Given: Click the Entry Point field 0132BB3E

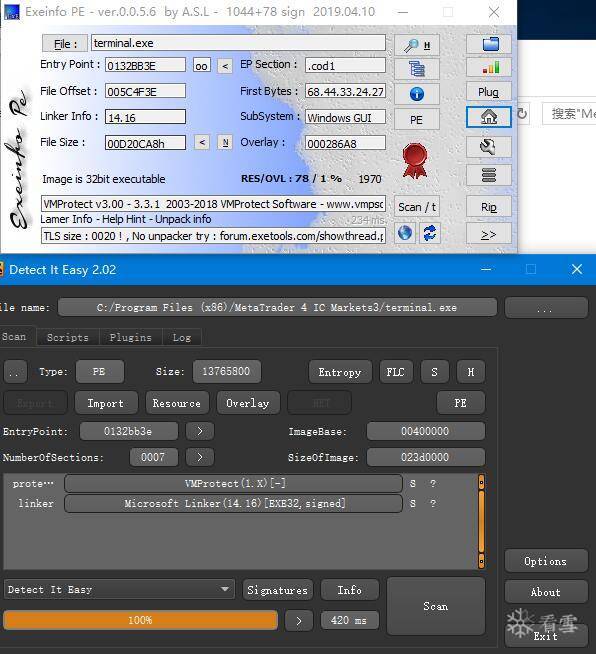Looking at the screenshot, I should (x=145, y=65).
